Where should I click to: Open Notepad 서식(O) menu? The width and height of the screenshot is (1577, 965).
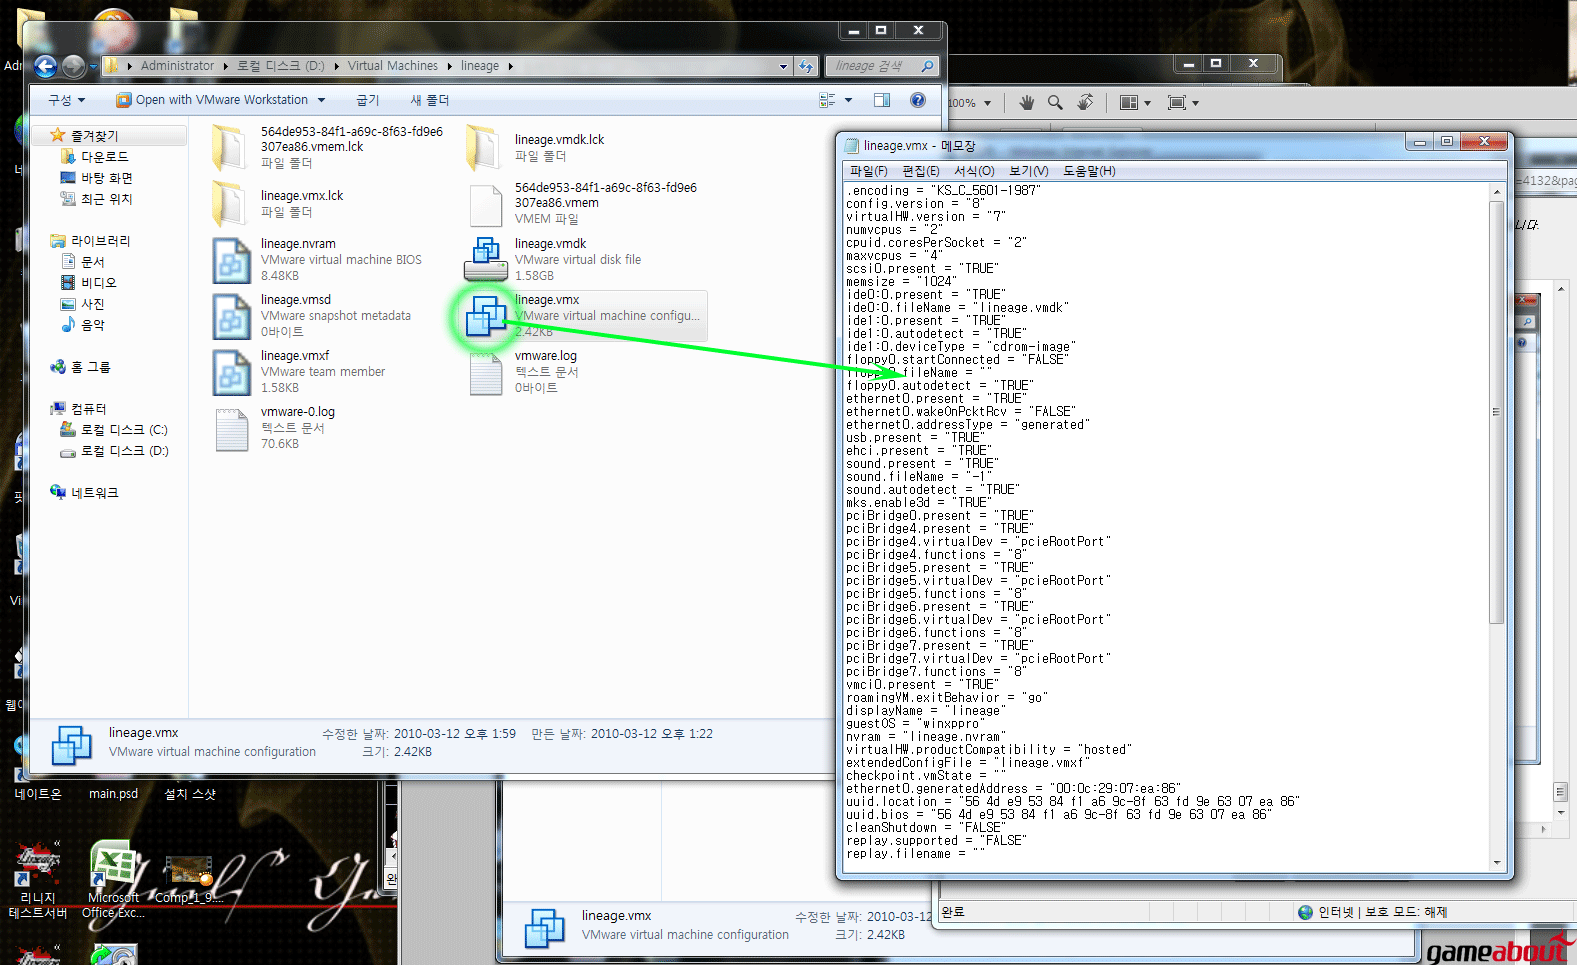[974, 171]
